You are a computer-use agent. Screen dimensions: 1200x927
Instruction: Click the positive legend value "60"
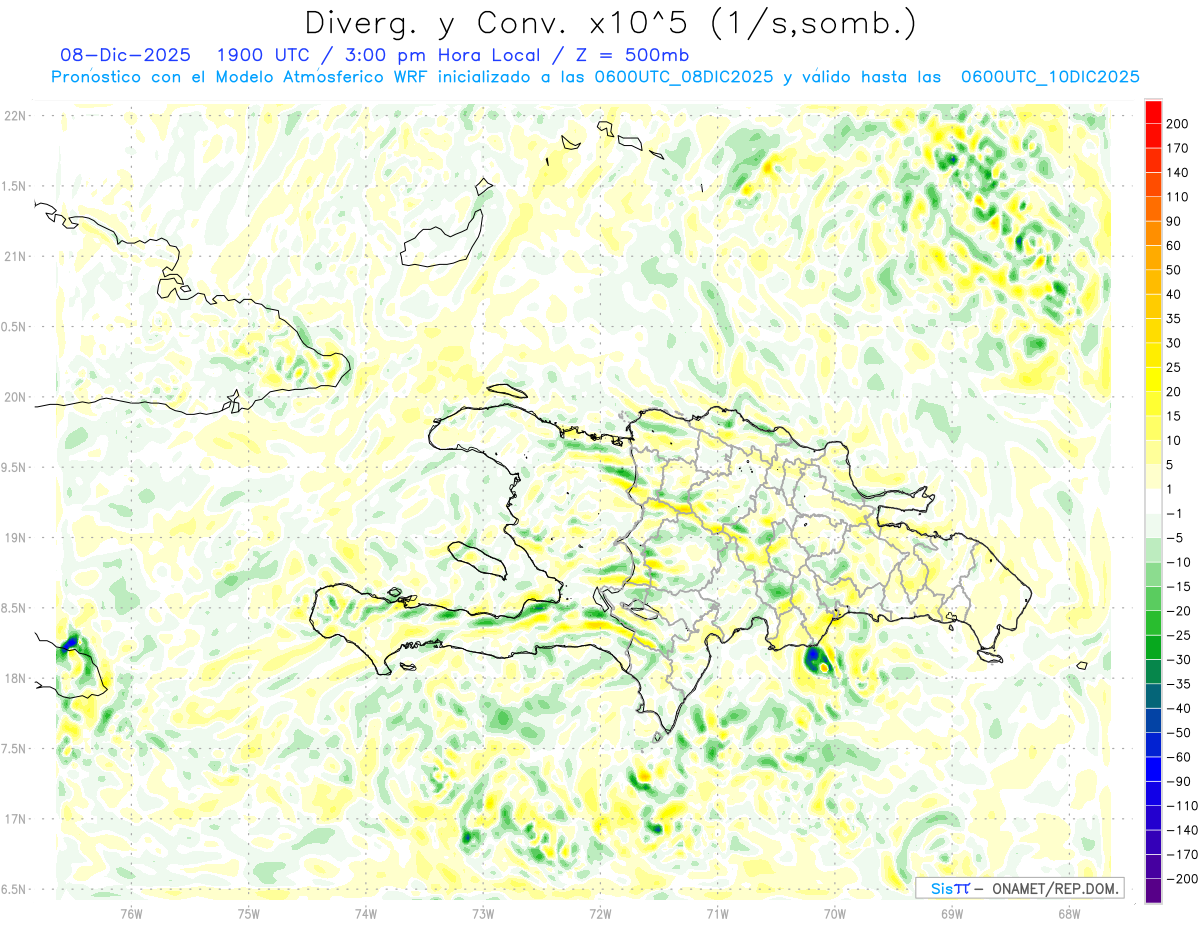click(x=1173, y=245)
